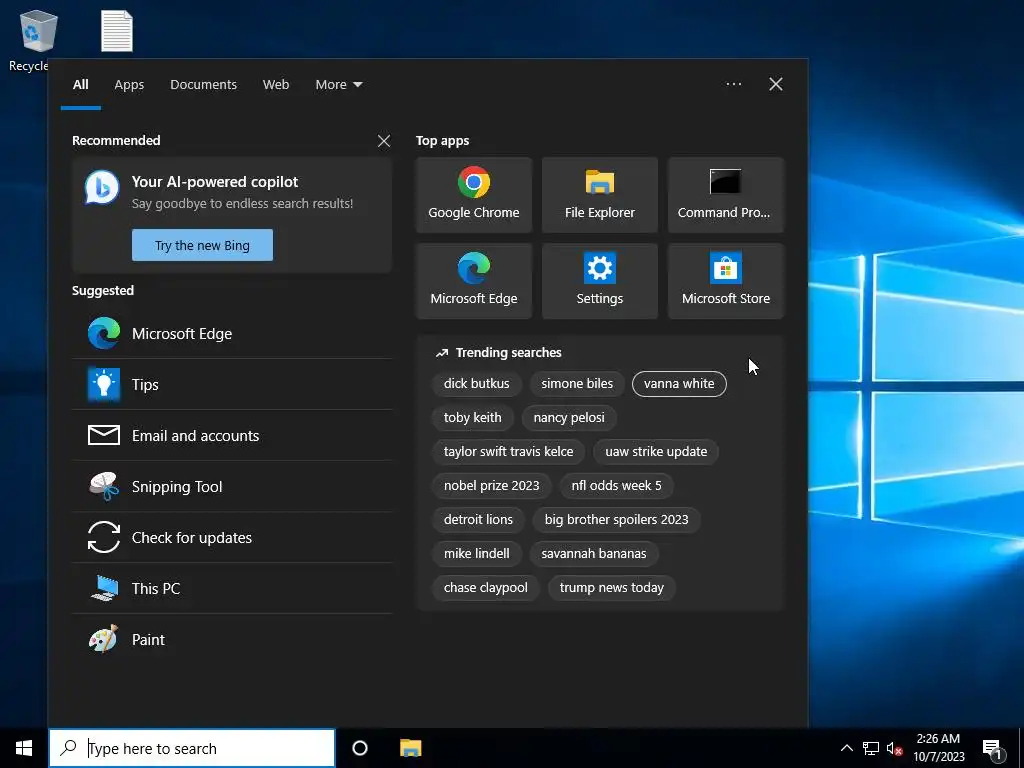Open Microsoft Store tile in Top apps
The height and width of the screenshot is (768, 1024).
[726, 281]
